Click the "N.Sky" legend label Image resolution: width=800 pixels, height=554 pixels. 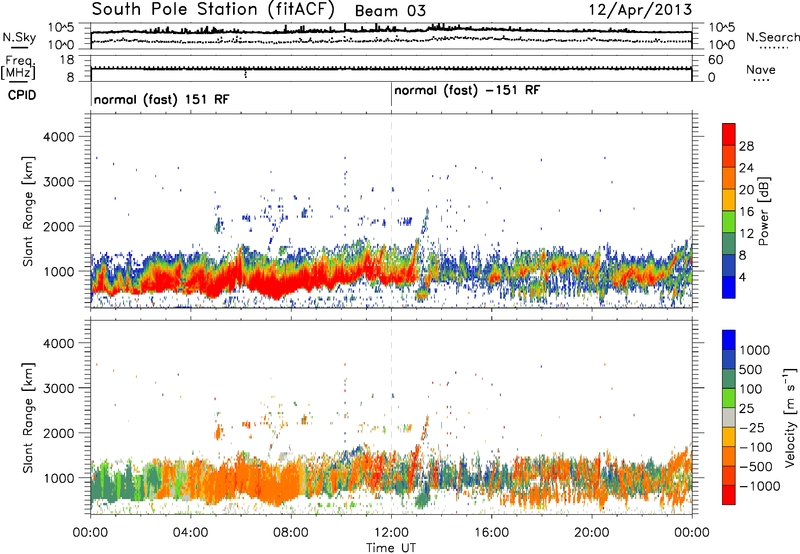pyautogui.click(x=19, y=37)
